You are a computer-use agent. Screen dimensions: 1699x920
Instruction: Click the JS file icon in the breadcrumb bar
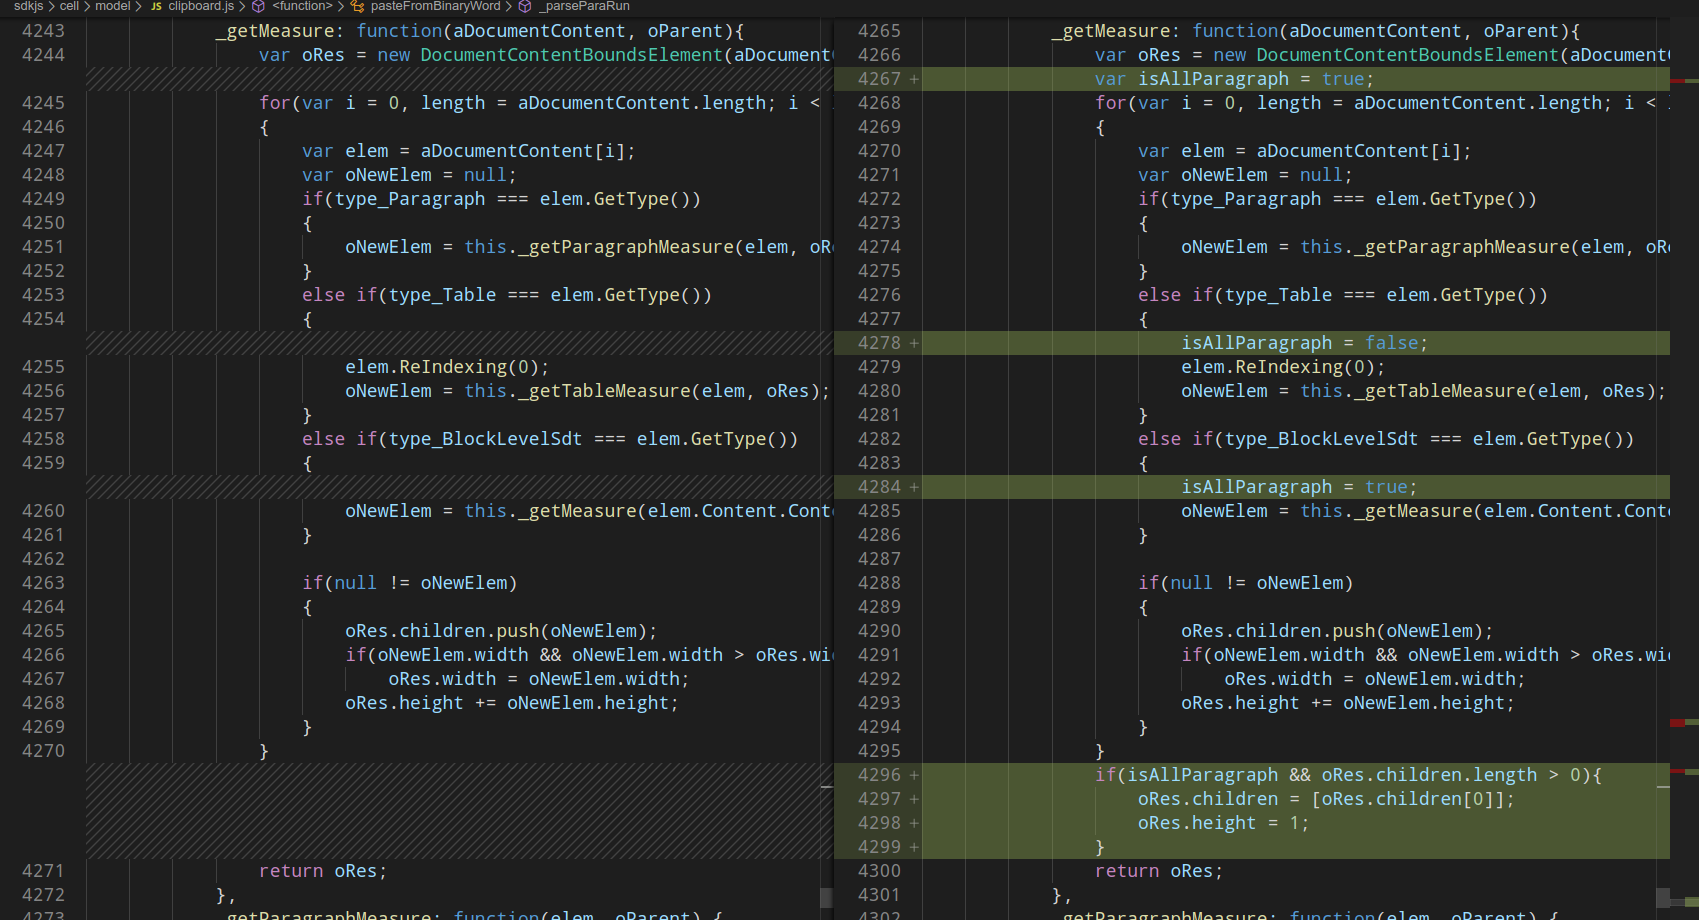point(156,6)
